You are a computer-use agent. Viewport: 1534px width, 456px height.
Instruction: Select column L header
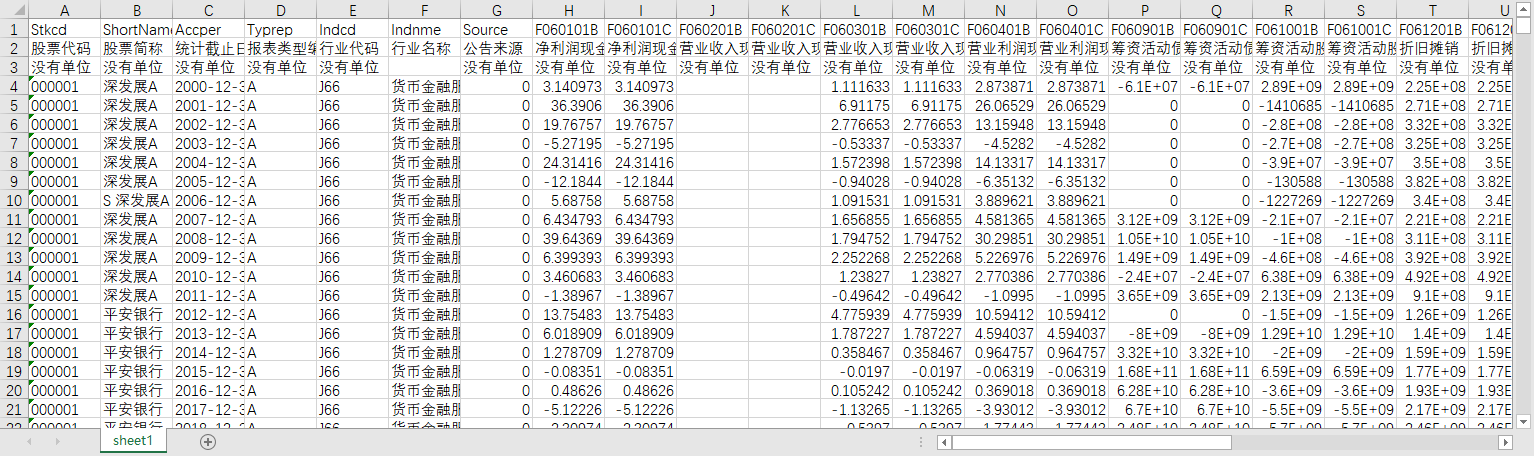point(856,10)
